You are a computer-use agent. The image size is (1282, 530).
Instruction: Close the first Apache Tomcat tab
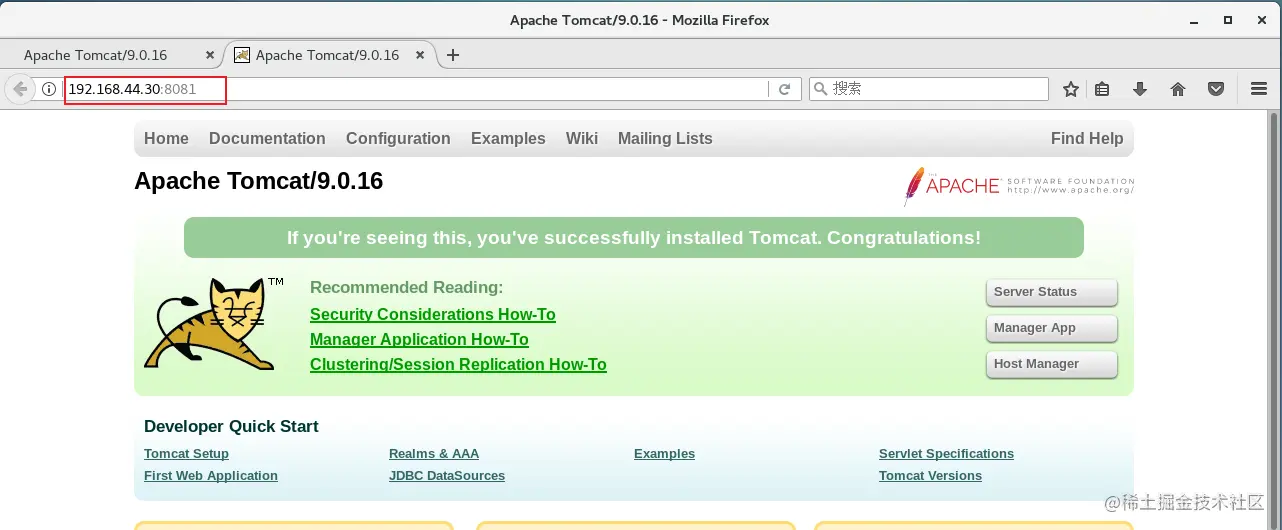pos(209,55)
